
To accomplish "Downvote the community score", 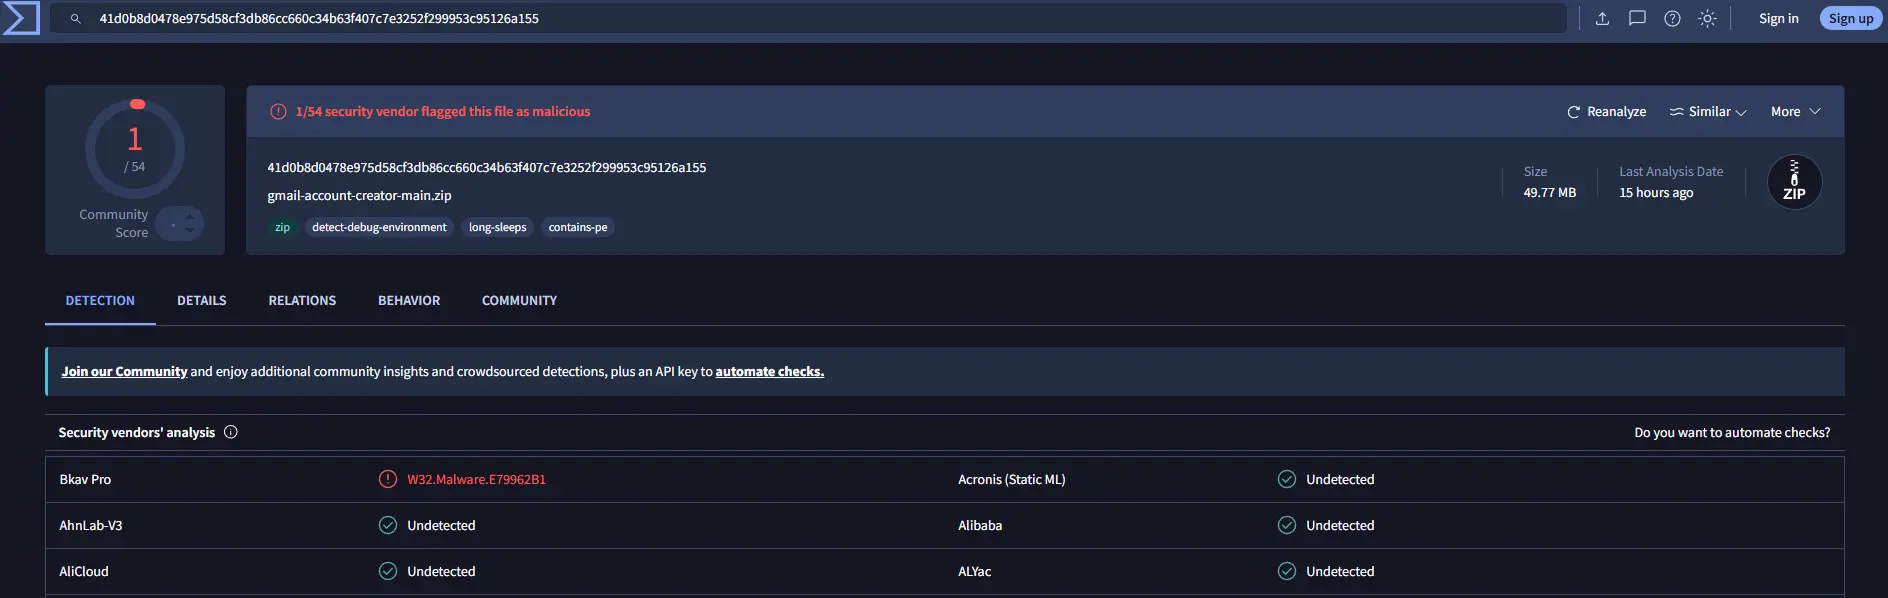I will [x=190, y=231].
